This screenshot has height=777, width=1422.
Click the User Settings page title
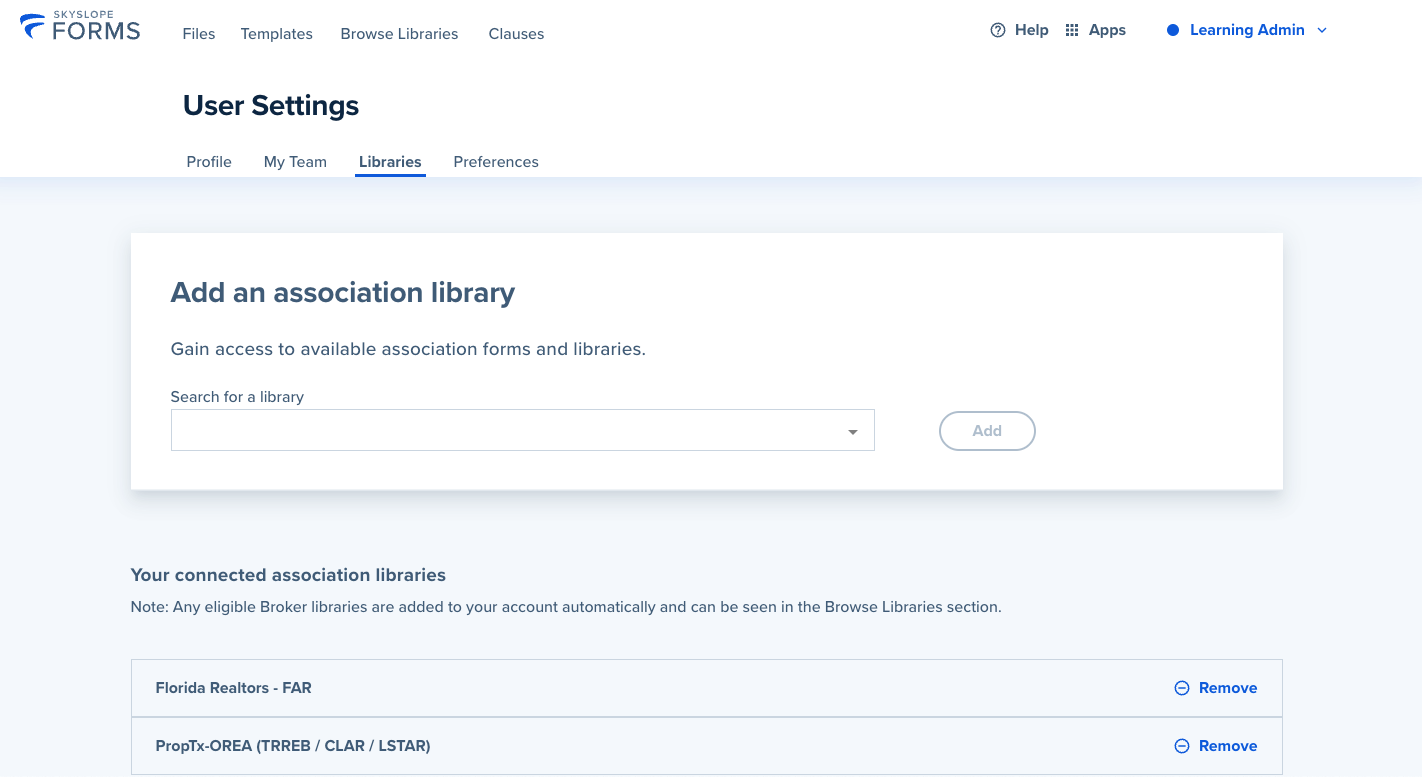[x=271, y=106]
